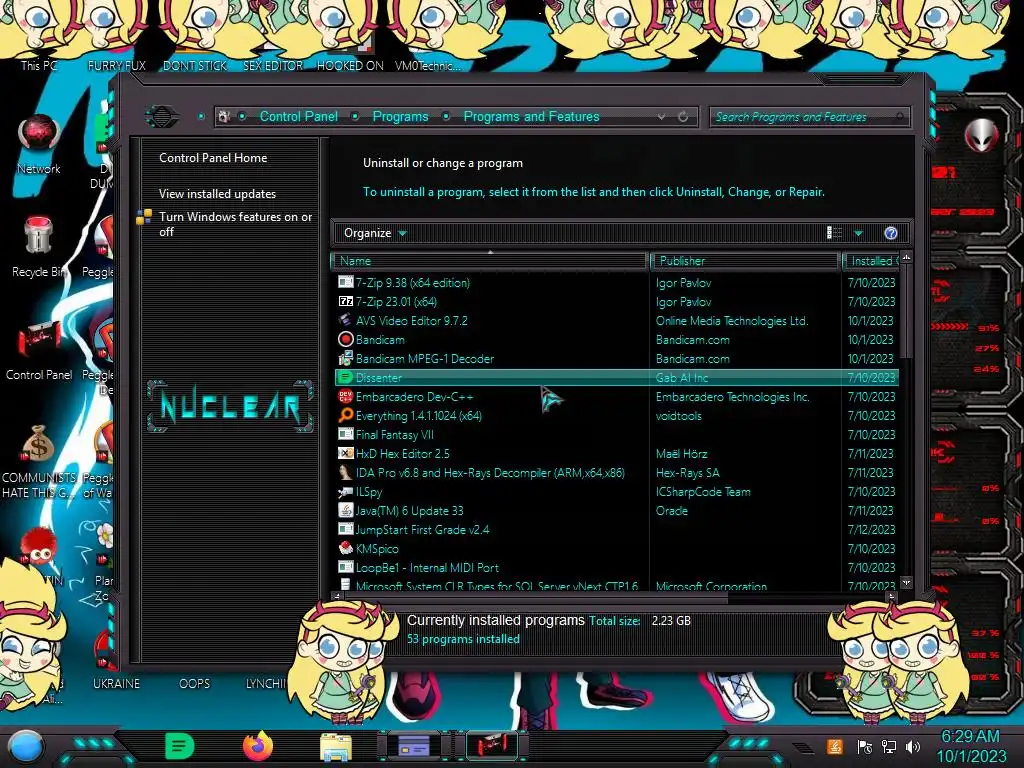The height and width of the screenshot is (768, 1024).
Task: Click the red Bandicam program icon
Action: coord(345,339)
